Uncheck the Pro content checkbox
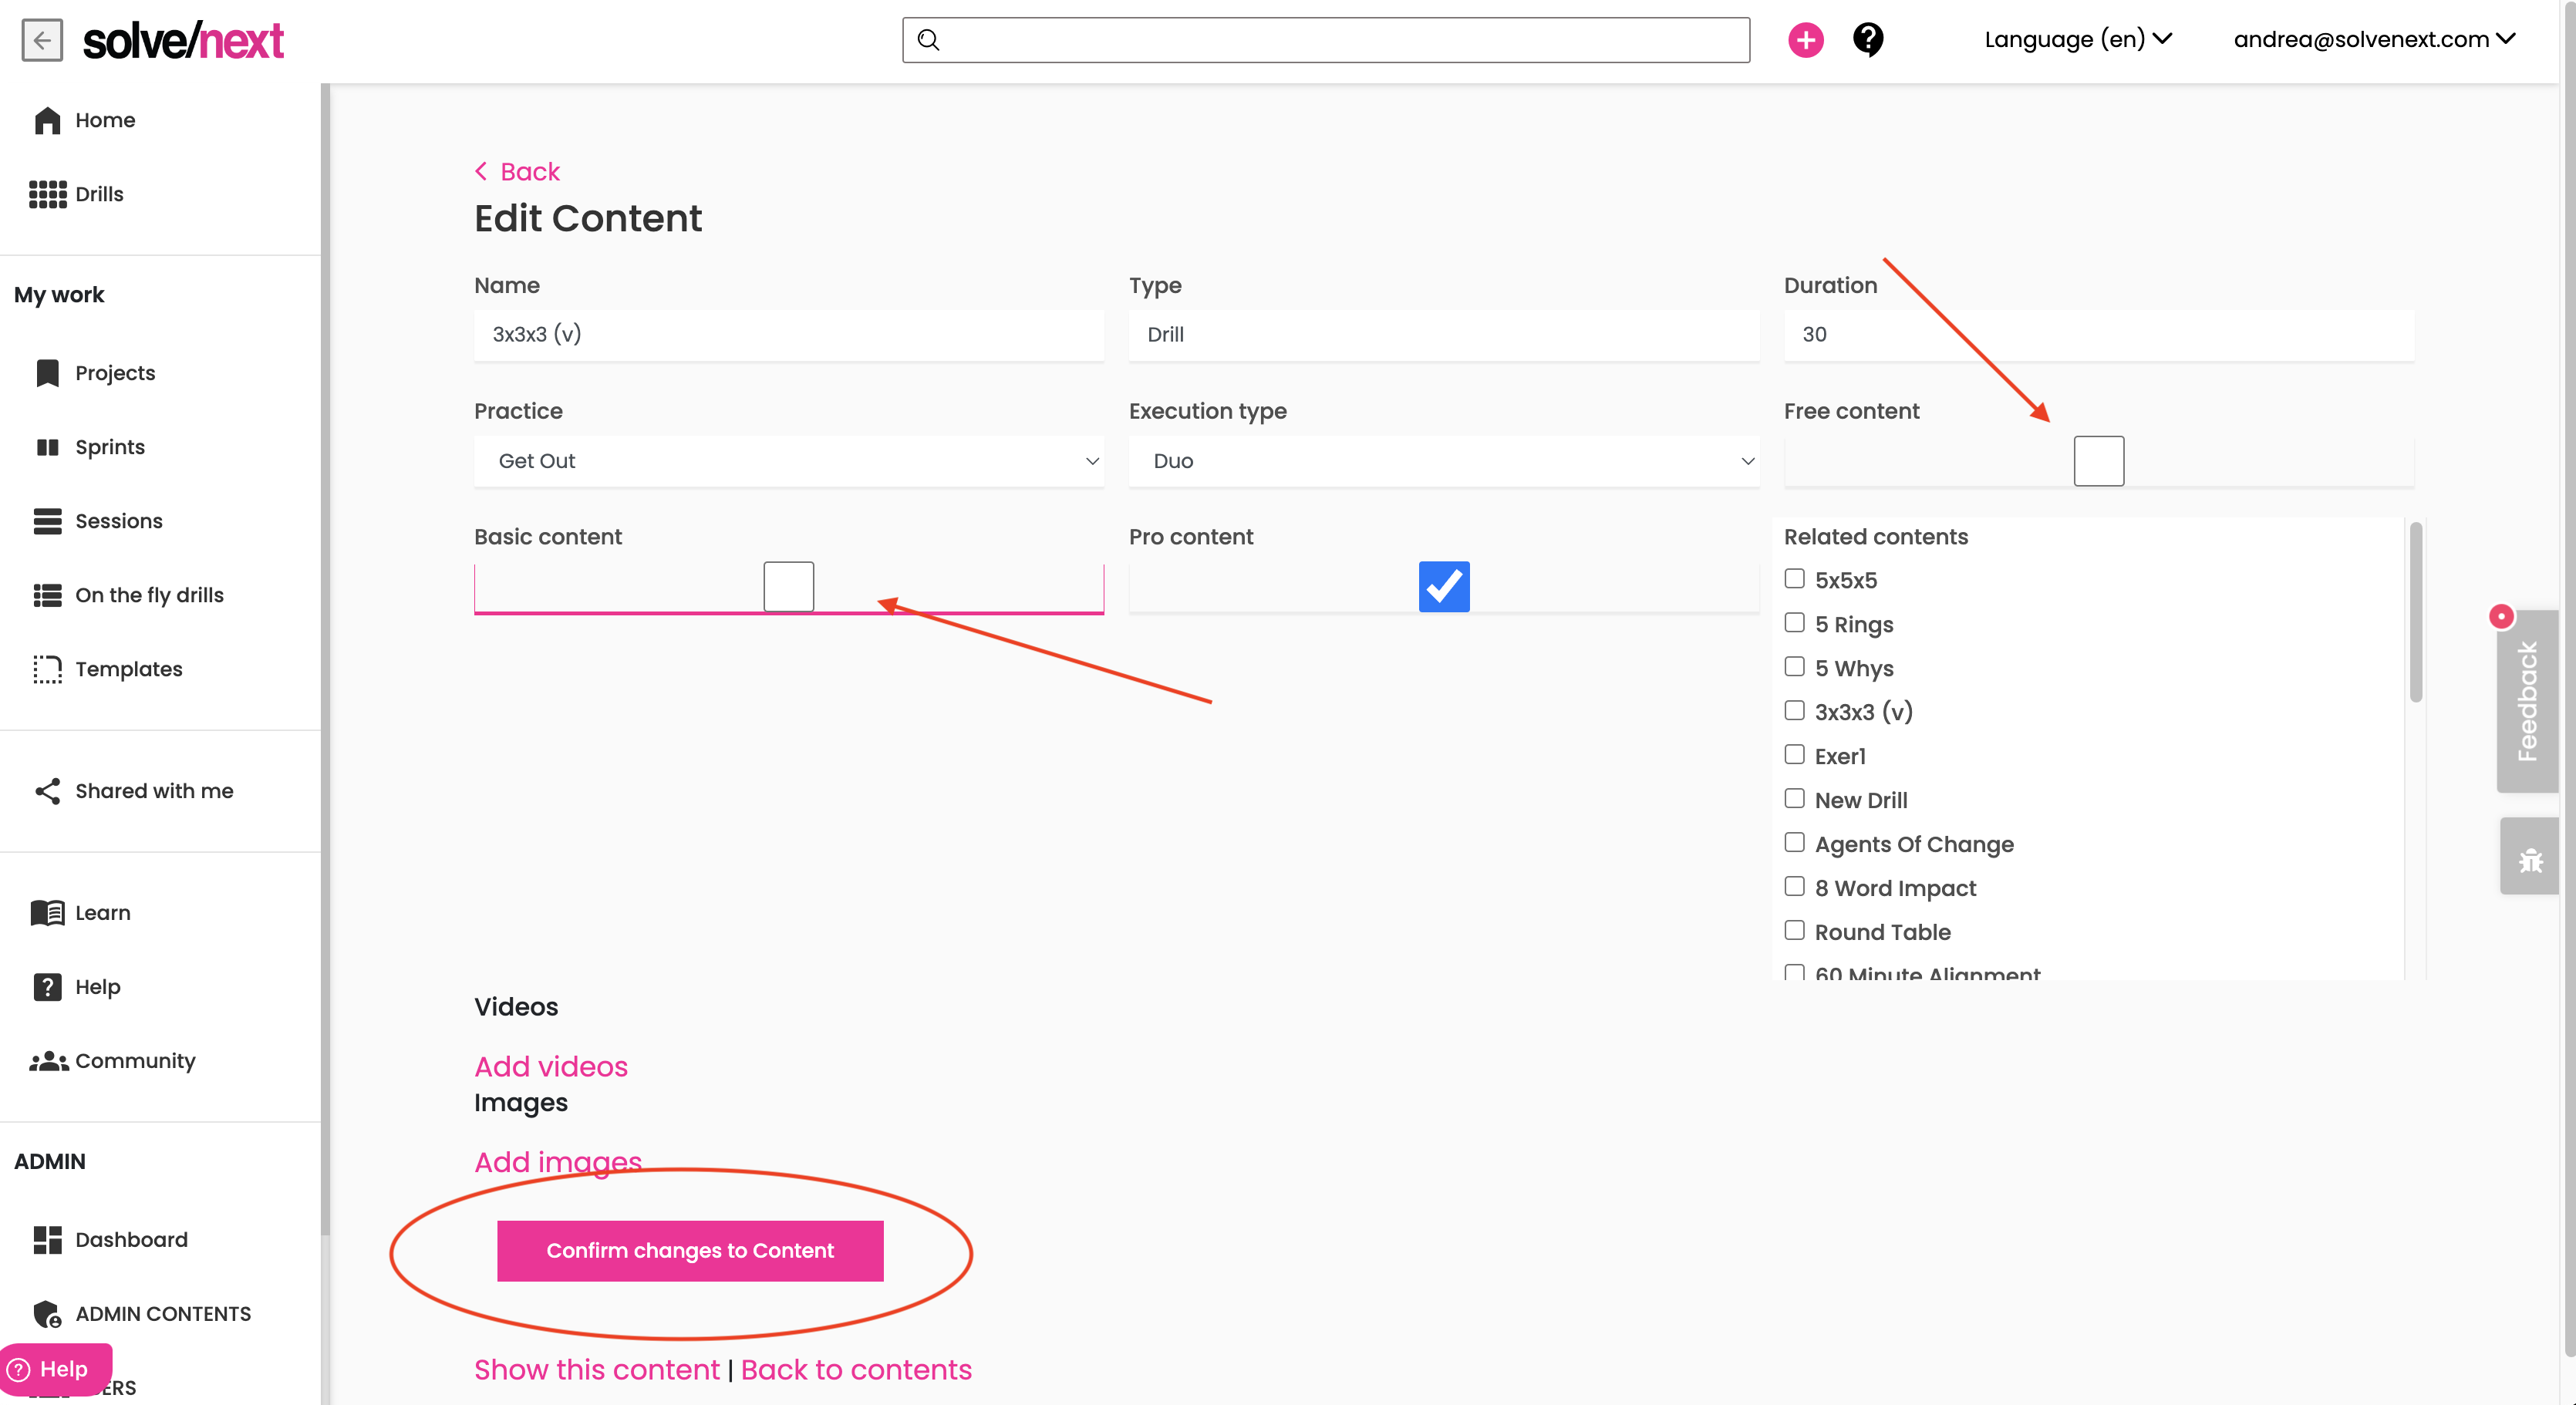 [1443, 587]
